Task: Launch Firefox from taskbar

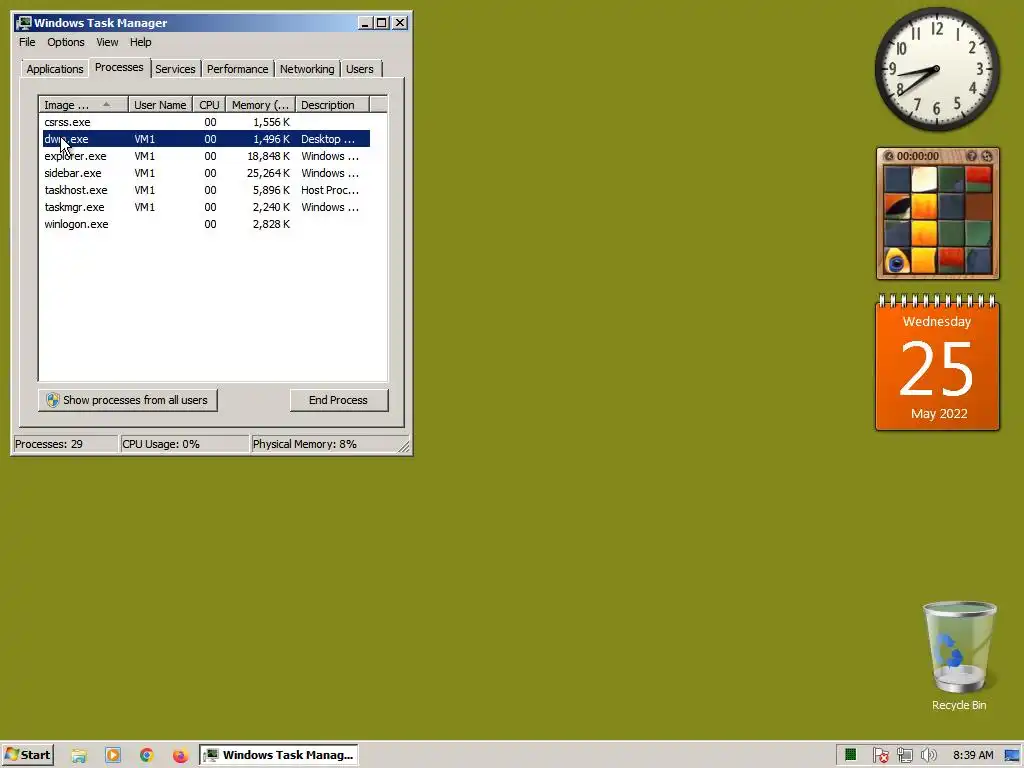Action: [x=180, y=756]
